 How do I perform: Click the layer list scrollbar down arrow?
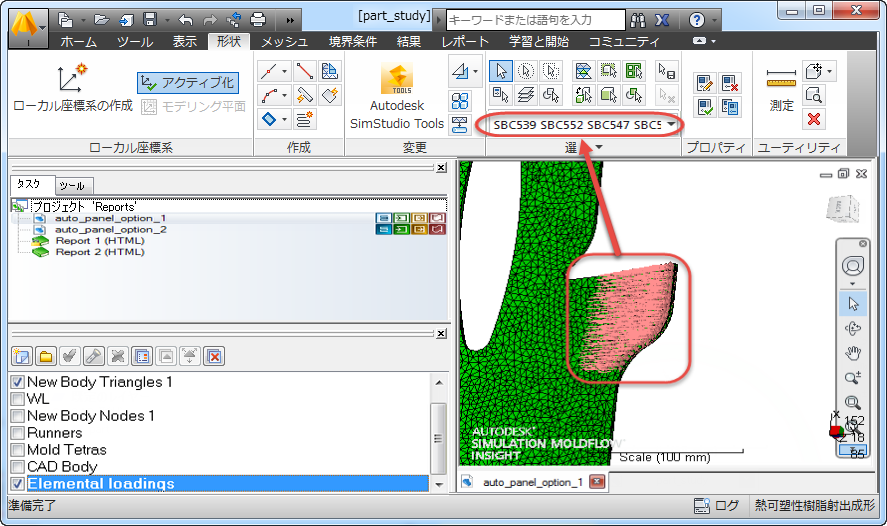pyautogui.click(x=439, y=485)
